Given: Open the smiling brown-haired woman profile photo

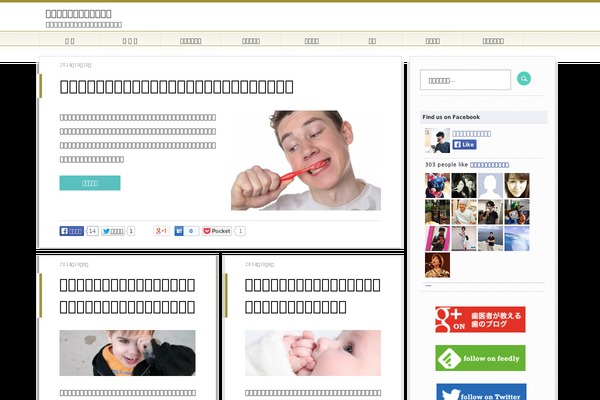Looking at the screenshot, I should [517, 186].
